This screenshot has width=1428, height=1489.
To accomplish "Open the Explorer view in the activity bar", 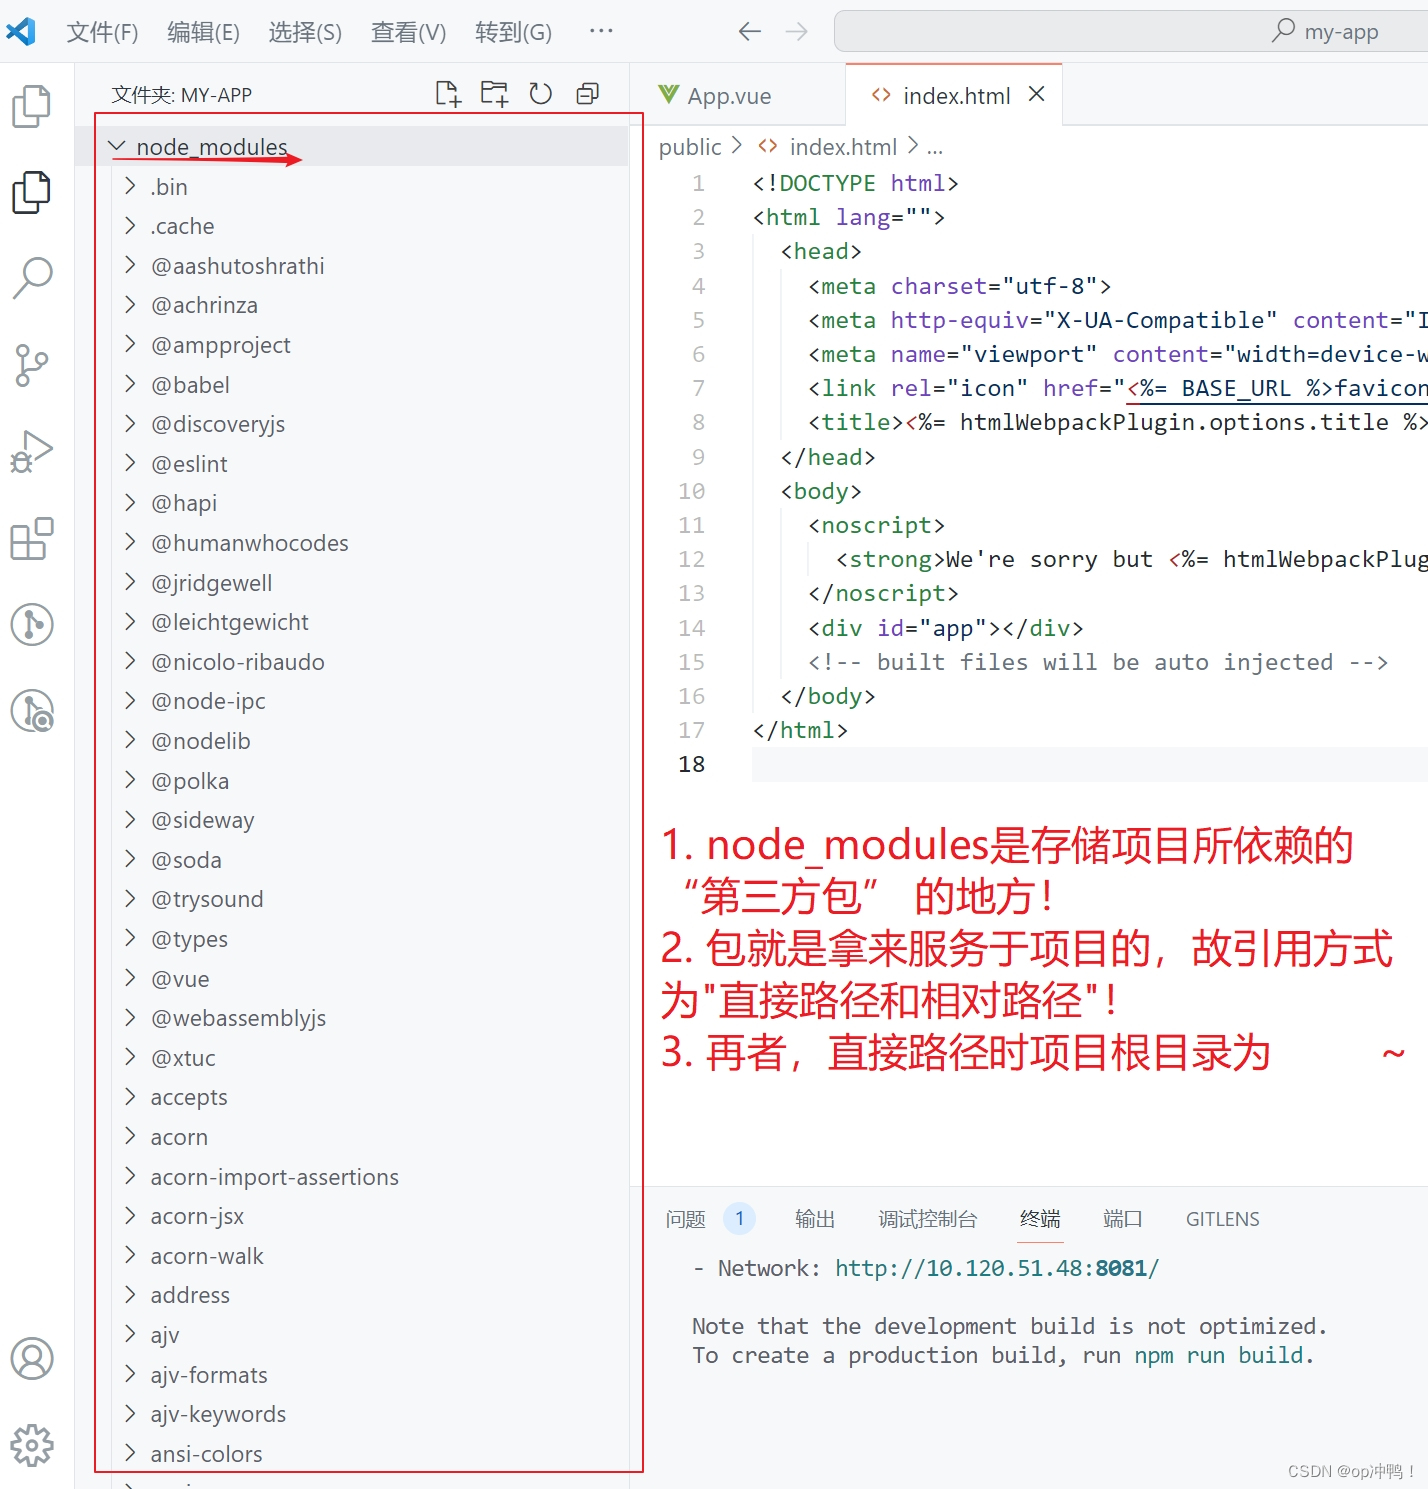I will (33, 193).
